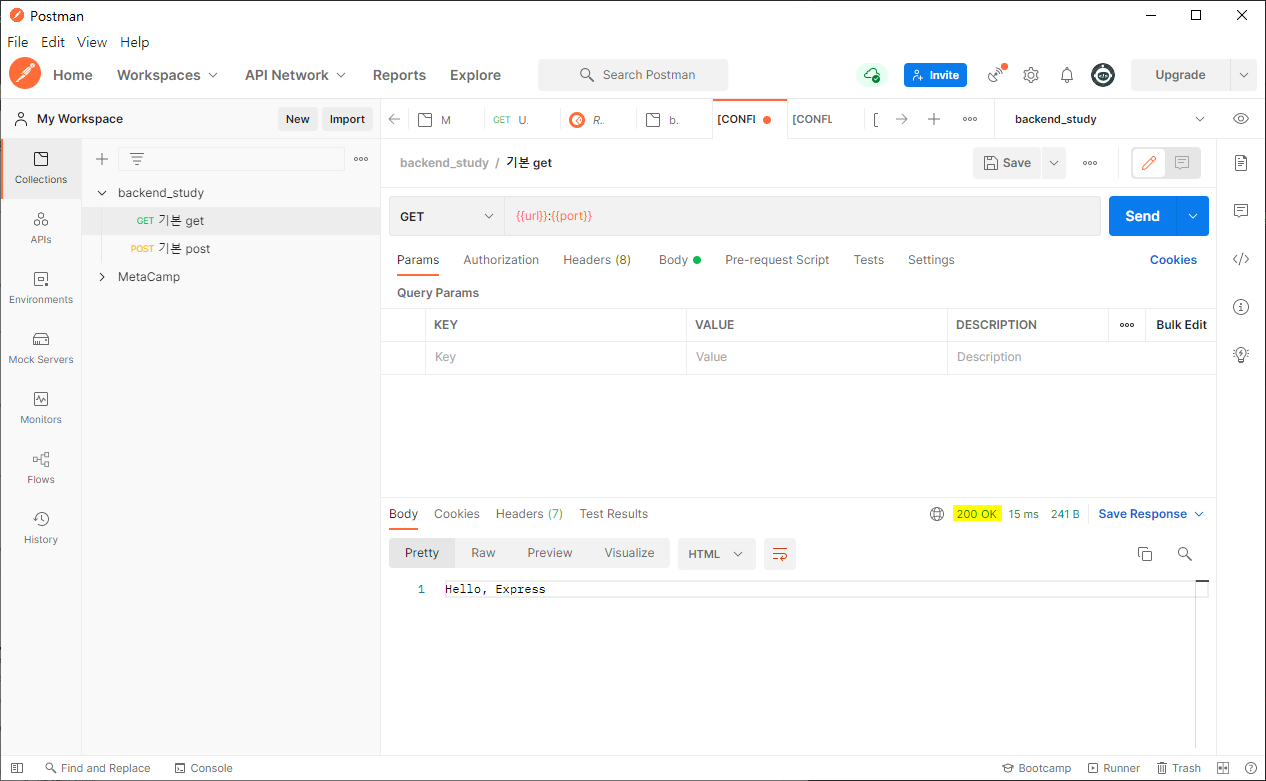Open the Save options dropdown arrow
The image size is (1266, 781).
click(x=1054, y=163)
